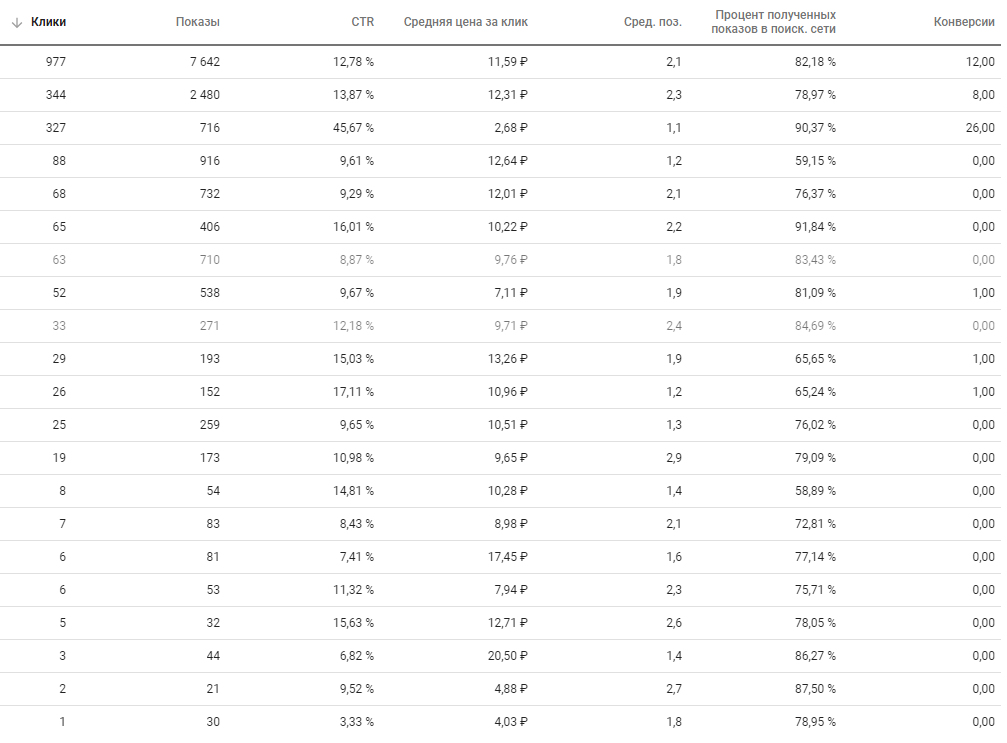Click the Сред. поз. column header
This screenshot has width=1007, height=743.
click(x=652, y=22)
